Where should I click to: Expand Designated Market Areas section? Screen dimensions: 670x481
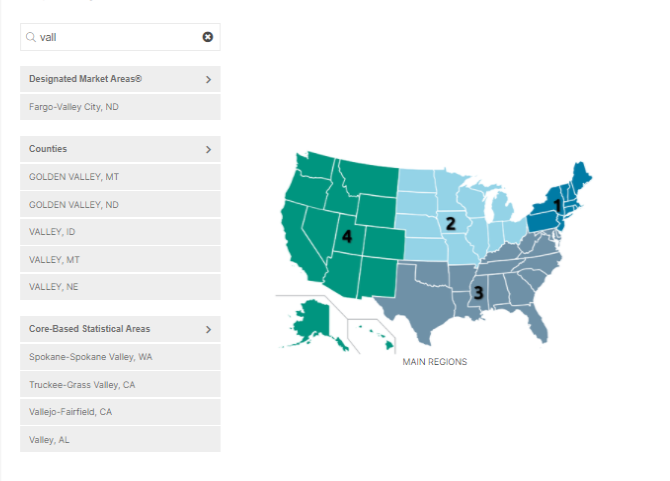208,79
